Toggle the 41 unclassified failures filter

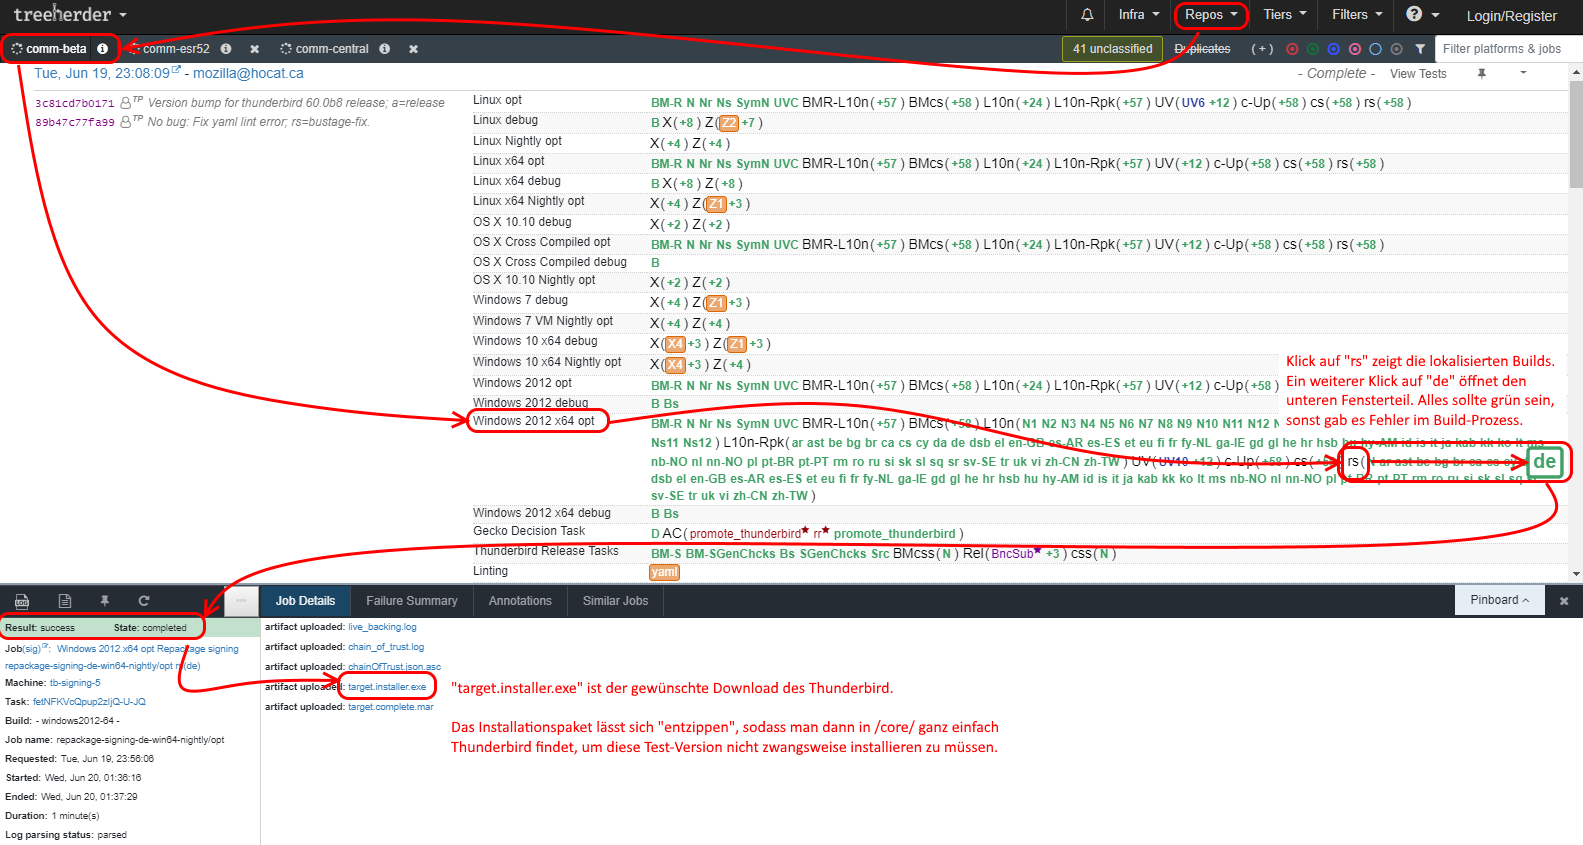point(1112,49)
